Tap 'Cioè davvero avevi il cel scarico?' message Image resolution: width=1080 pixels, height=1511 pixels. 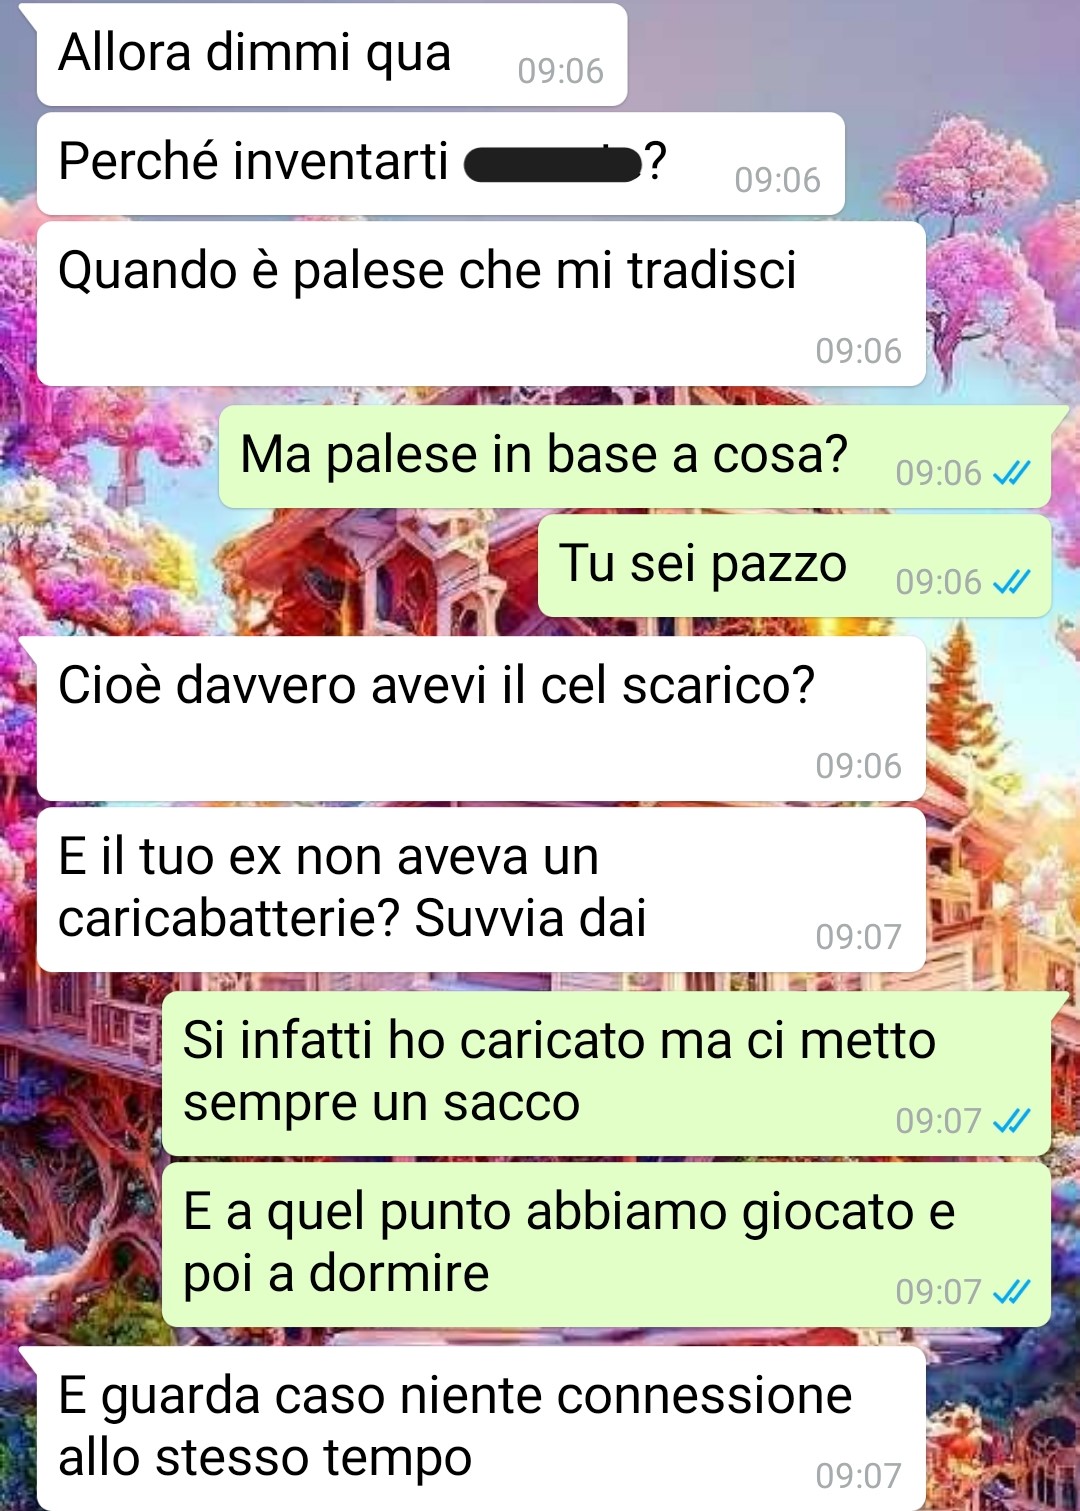pyautogui.click(x=480, y=718)
